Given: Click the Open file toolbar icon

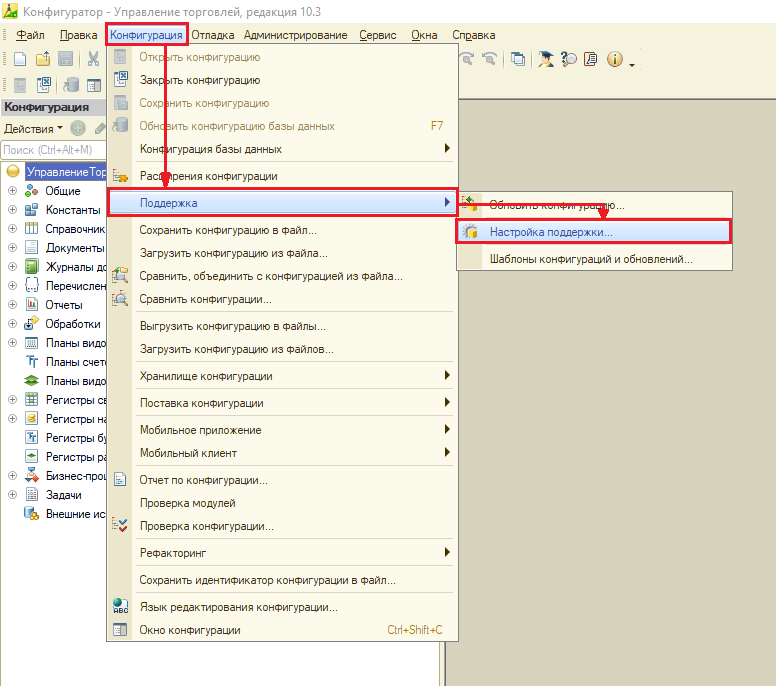Looking at the screenshot, I should point(43,59).
